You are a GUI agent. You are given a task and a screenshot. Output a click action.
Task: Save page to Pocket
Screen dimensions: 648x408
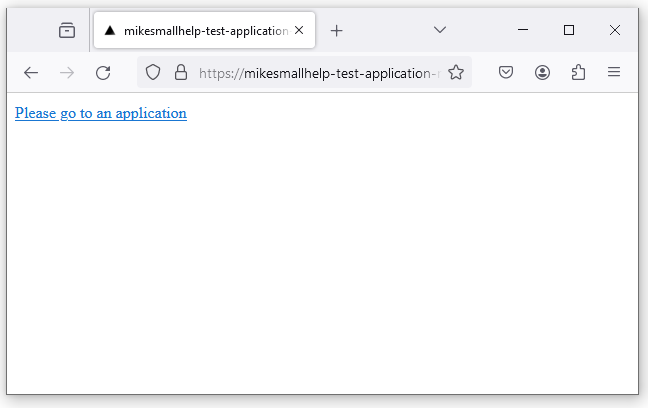[x=506, y=72]
